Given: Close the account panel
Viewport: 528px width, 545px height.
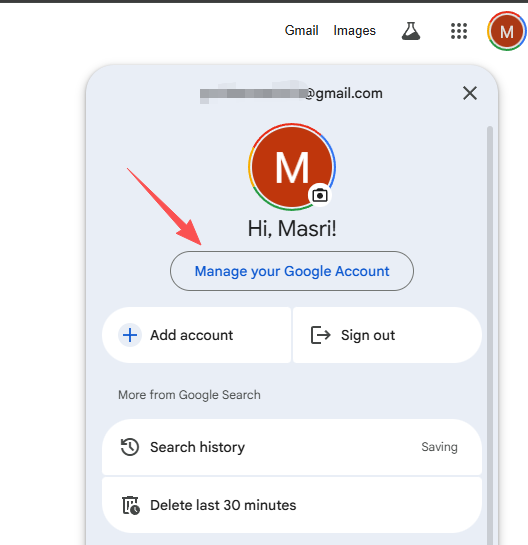Looking at the screenshot, I should click(470, 93).
